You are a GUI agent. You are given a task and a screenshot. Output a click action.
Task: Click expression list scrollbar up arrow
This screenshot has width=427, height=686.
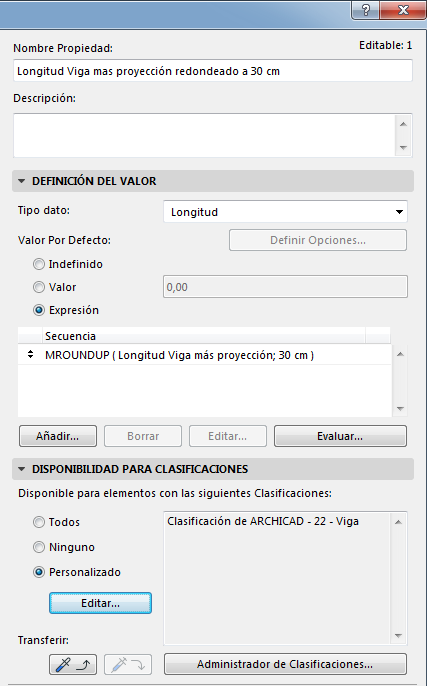[399, 354]
